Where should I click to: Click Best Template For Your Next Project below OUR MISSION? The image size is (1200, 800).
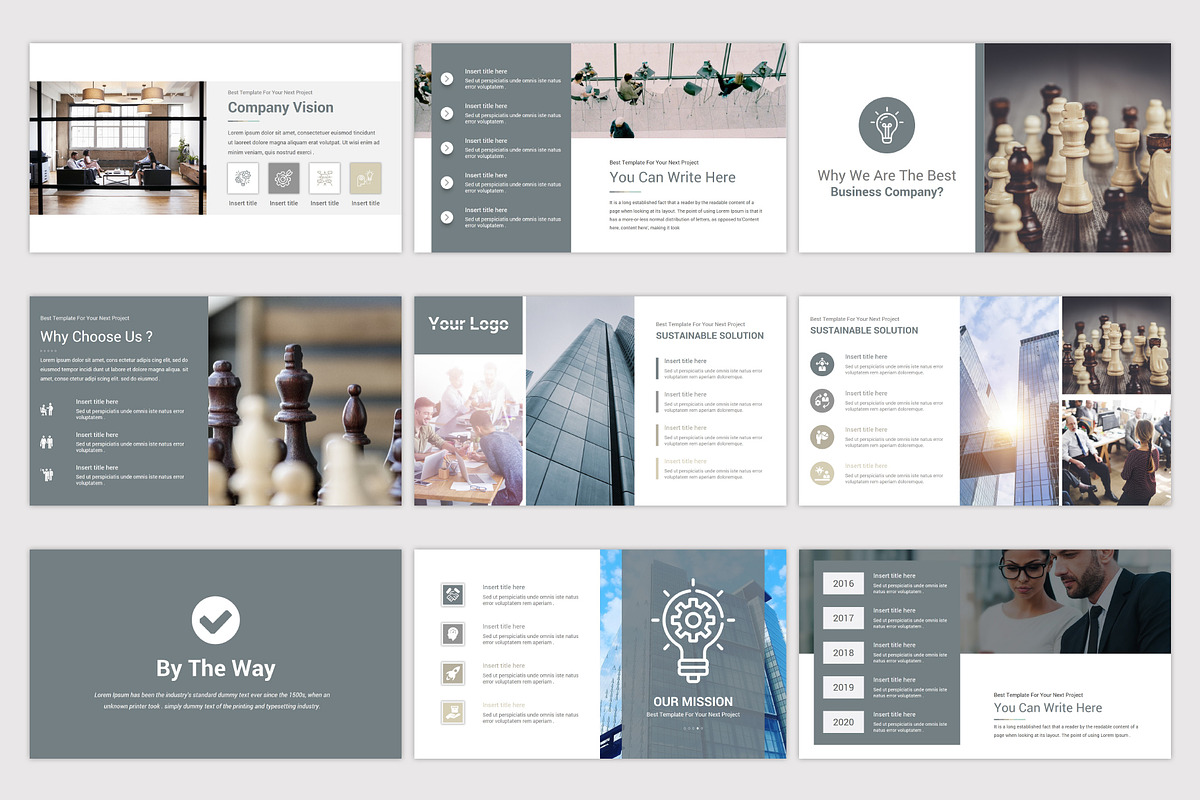[693, 715]
